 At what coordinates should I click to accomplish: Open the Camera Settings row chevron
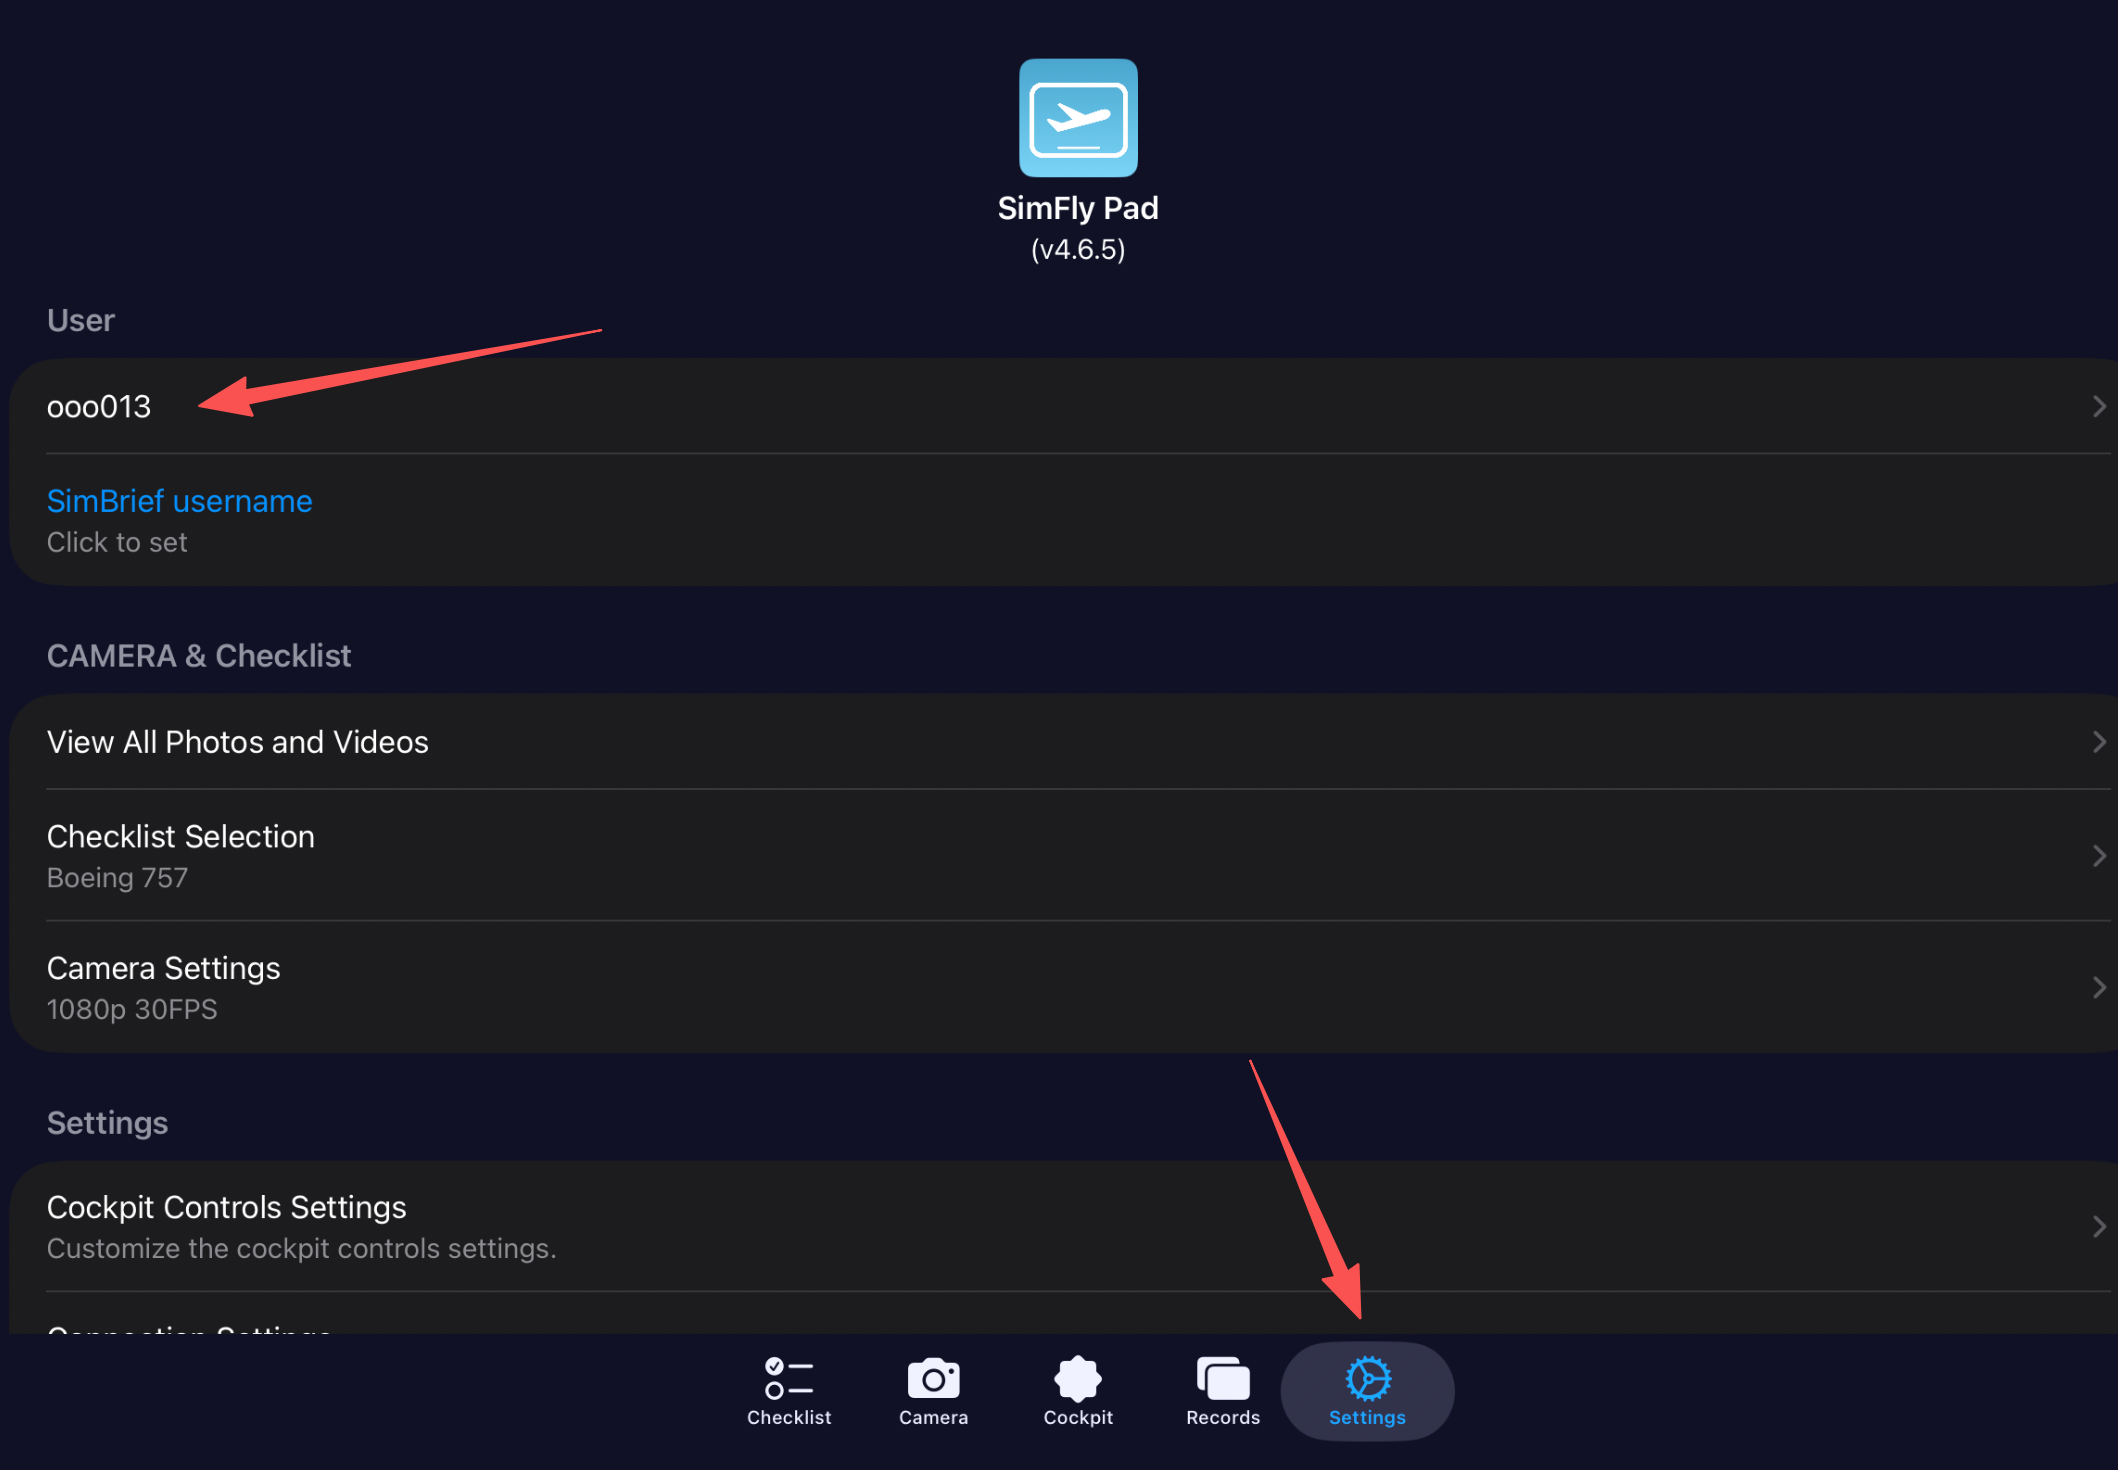point(2098,988)
